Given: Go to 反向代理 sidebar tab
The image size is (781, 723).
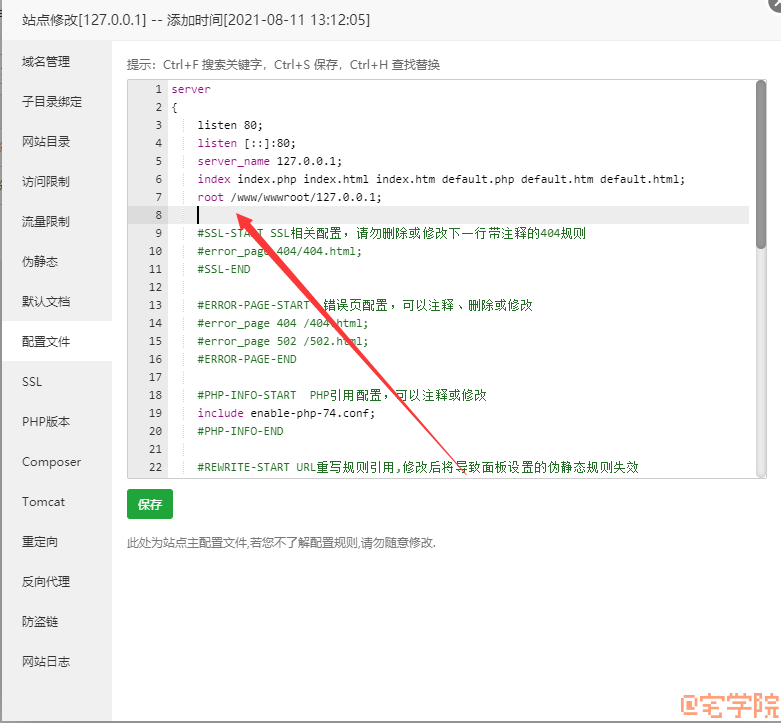Looking at the screenshot, I should pyautogui.click(x=46, y=582).
